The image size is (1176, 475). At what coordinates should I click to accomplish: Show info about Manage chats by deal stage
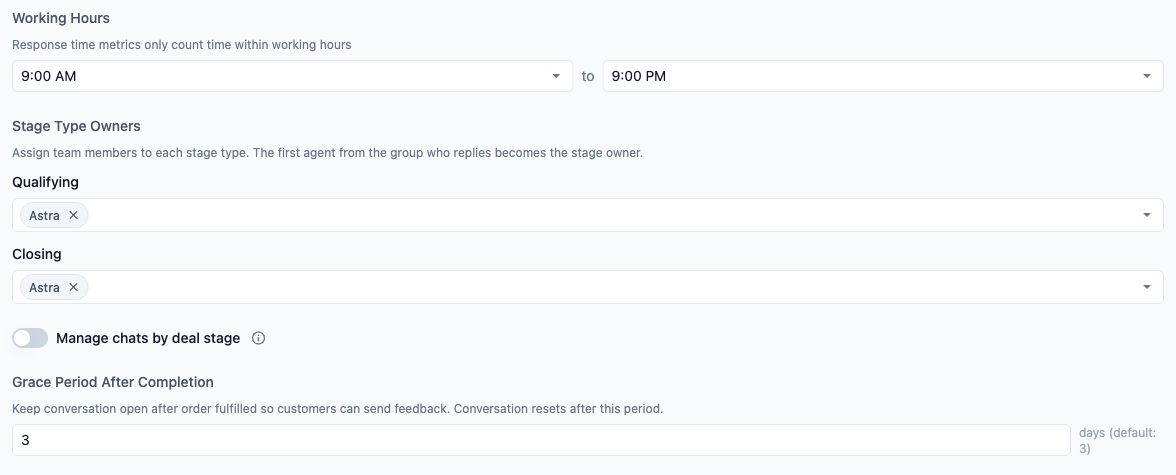click(259, 338)
